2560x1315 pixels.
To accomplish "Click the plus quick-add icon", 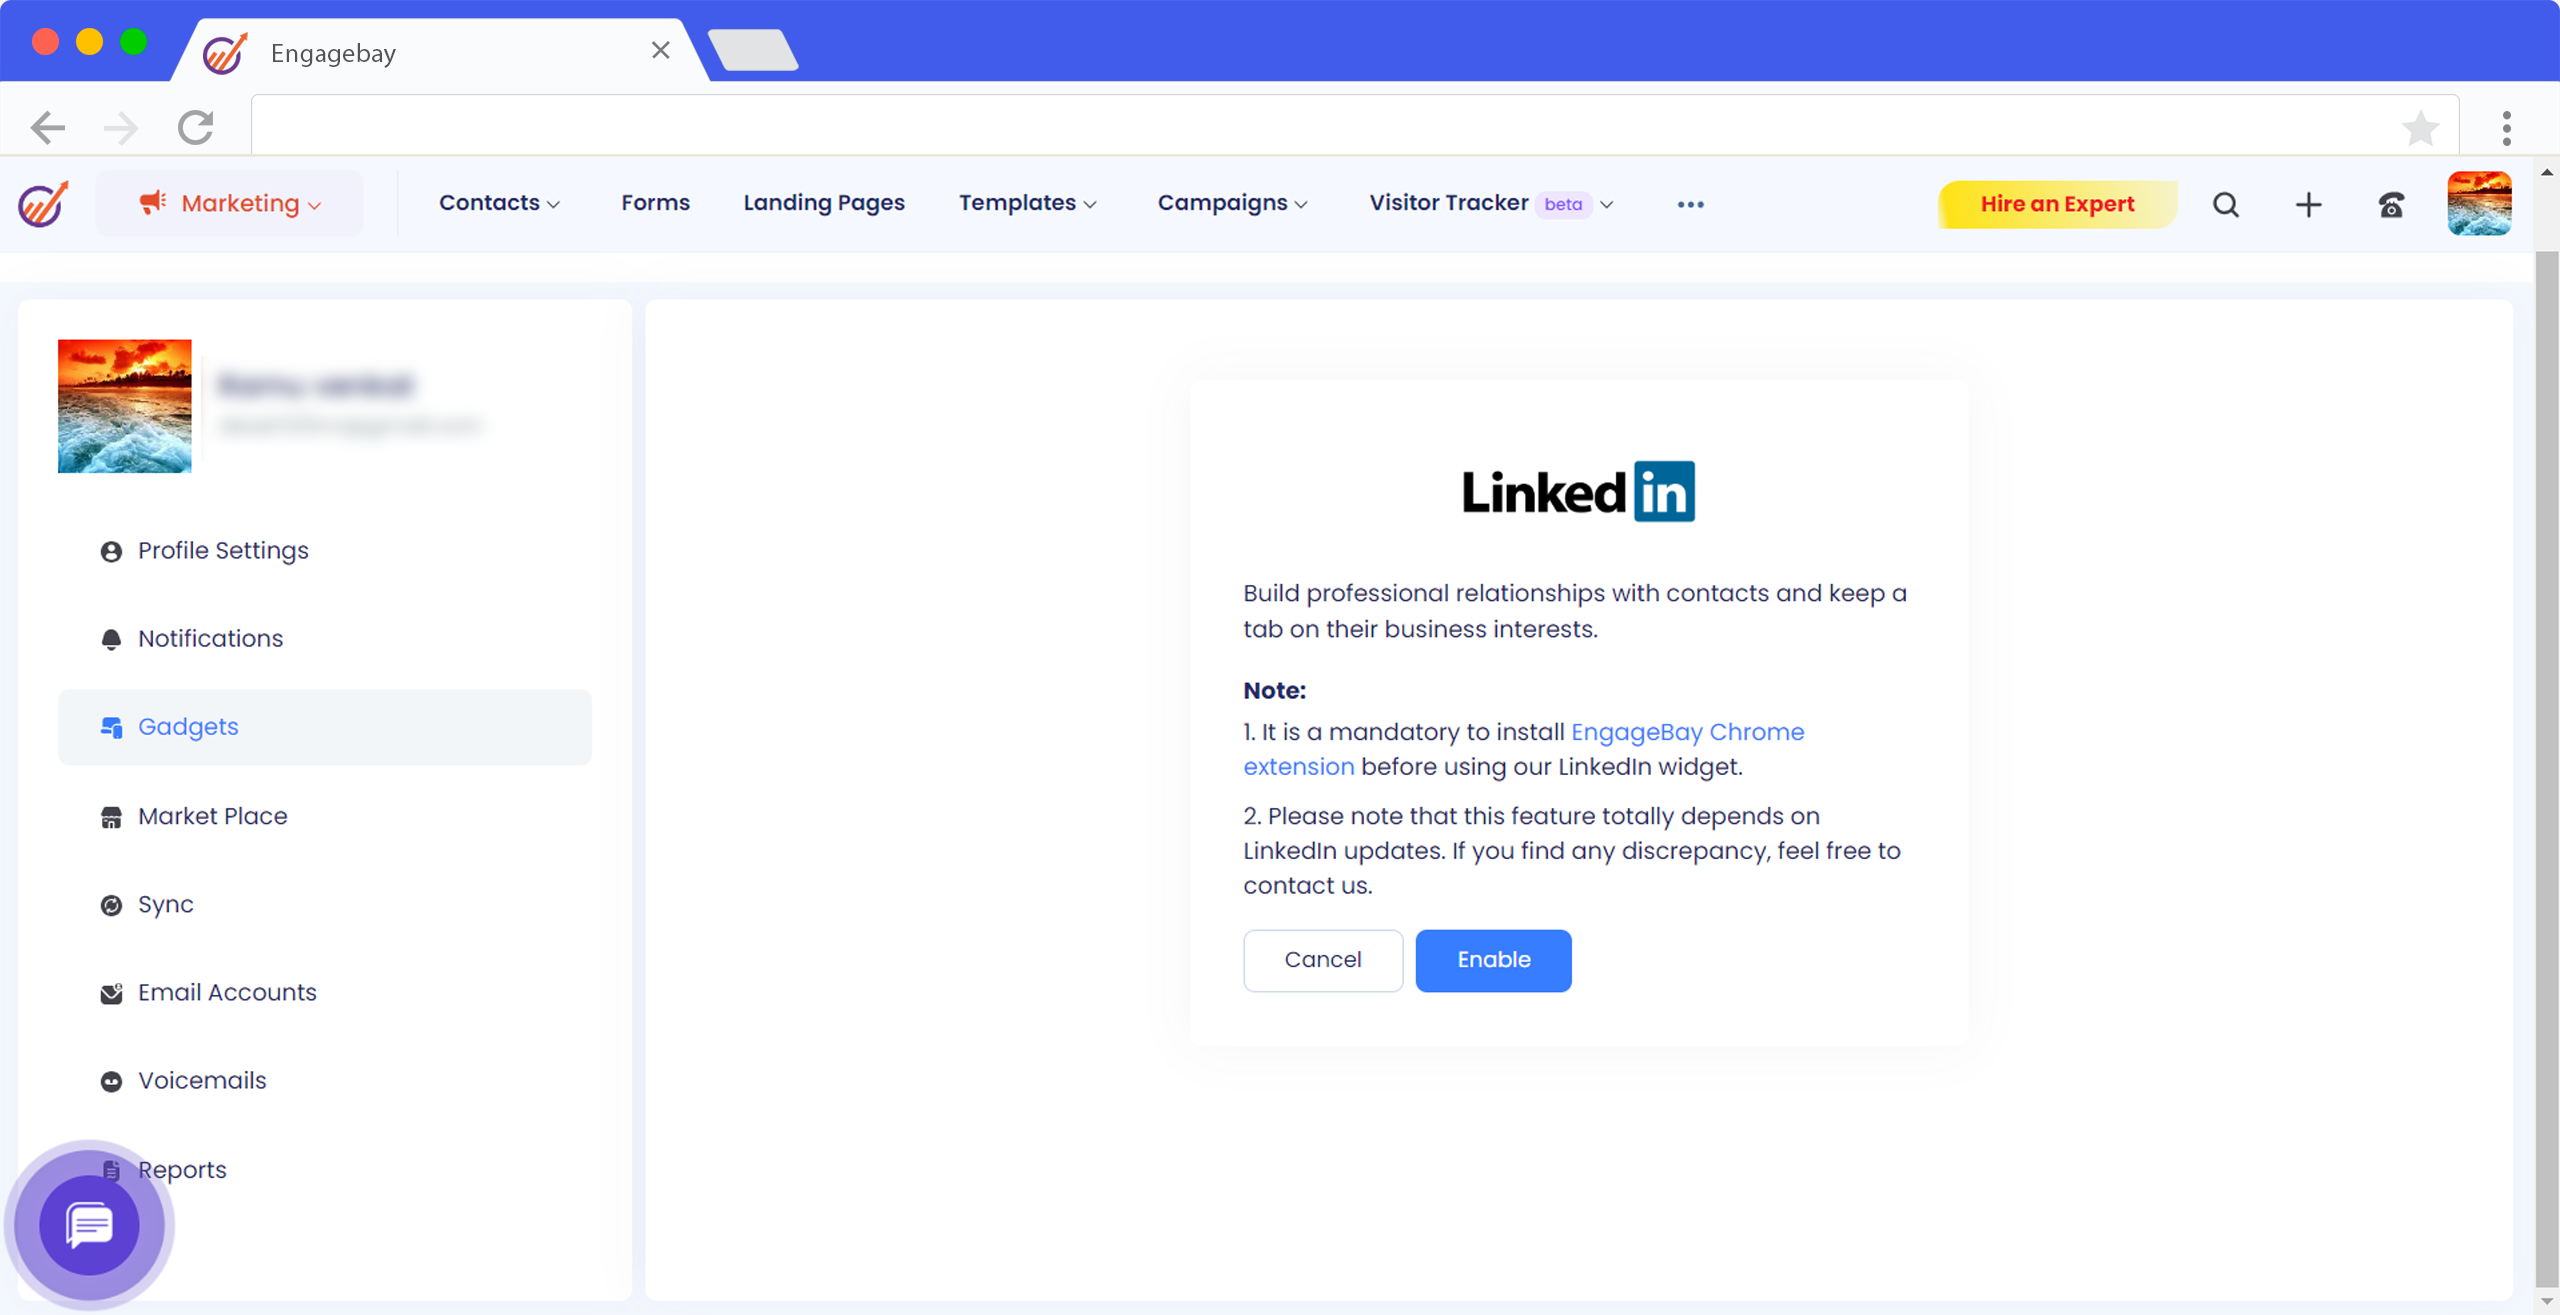I will (x=2308, y=205).
